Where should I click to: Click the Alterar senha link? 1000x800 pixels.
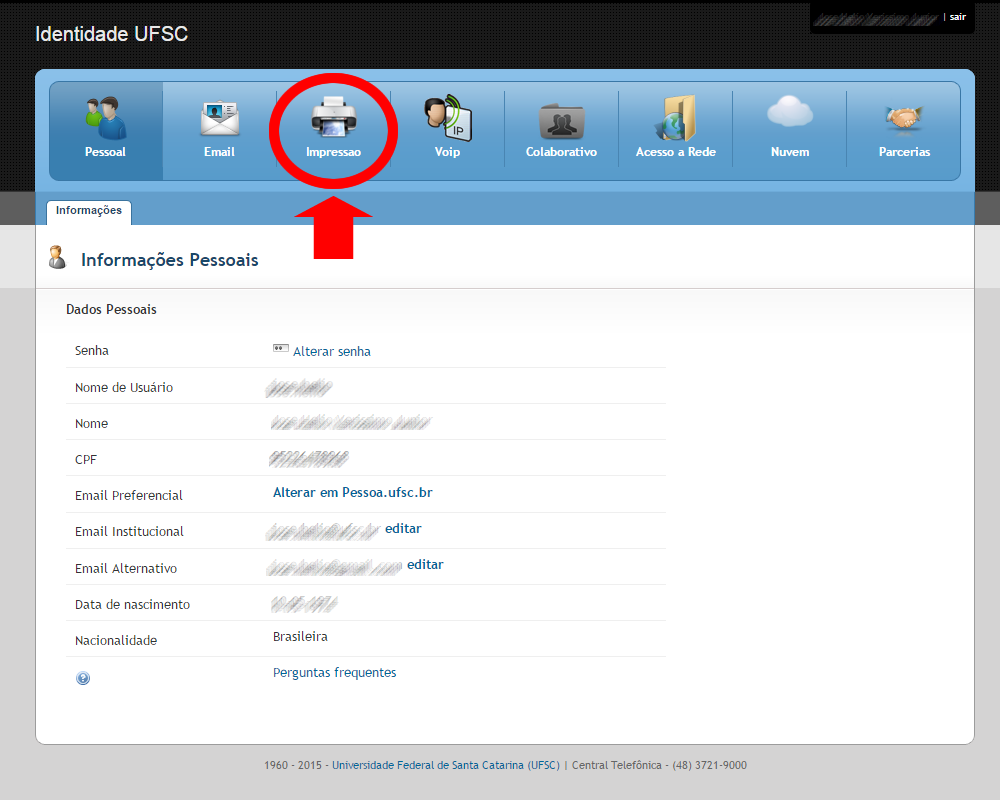click(x=332, y=352)
